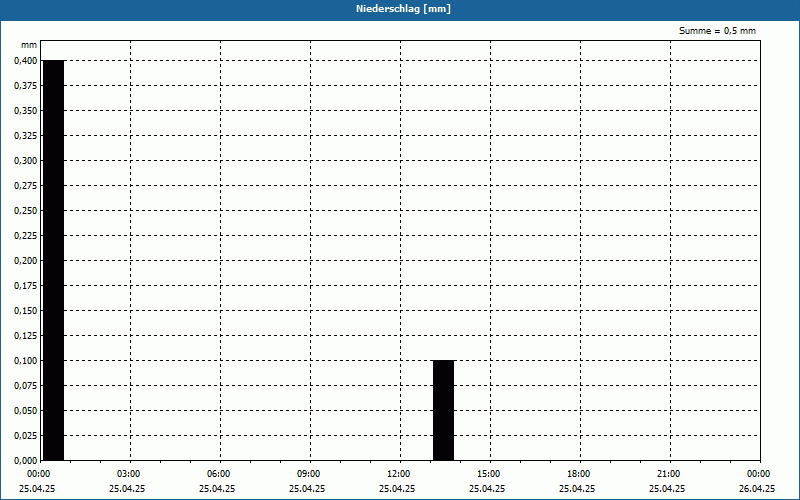The height and width of the screenshot is (500, 800).
Task: Click the 03:00 time label
Action: [129, 474]
